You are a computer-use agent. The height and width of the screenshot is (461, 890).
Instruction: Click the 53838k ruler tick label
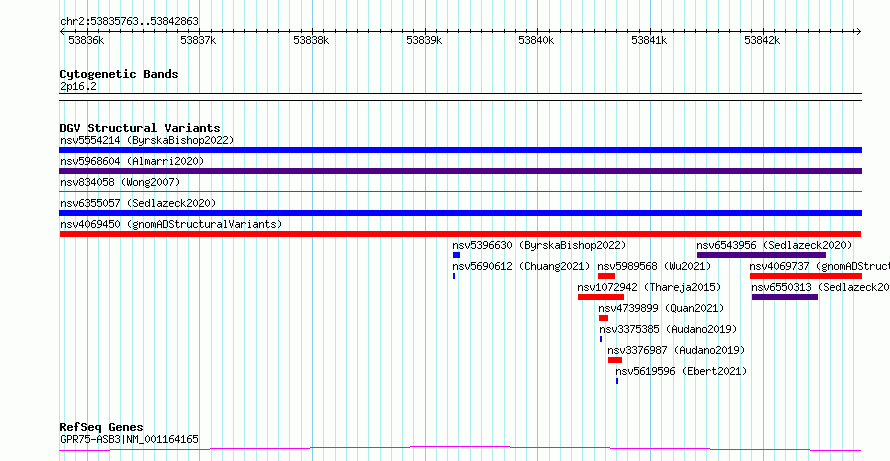[x=311, y=40]
